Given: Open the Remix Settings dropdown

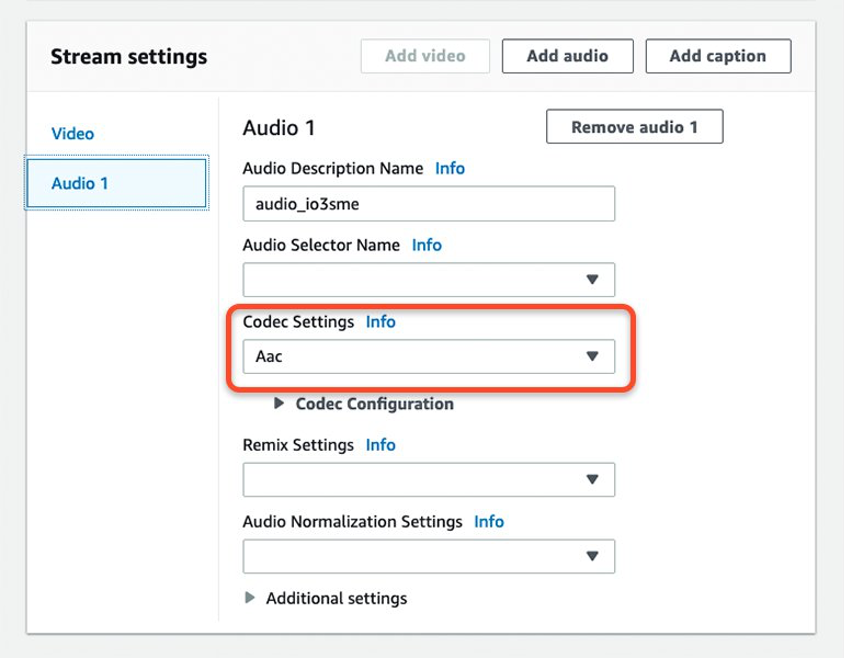Looking at the screenshot, I should (428, 480).
